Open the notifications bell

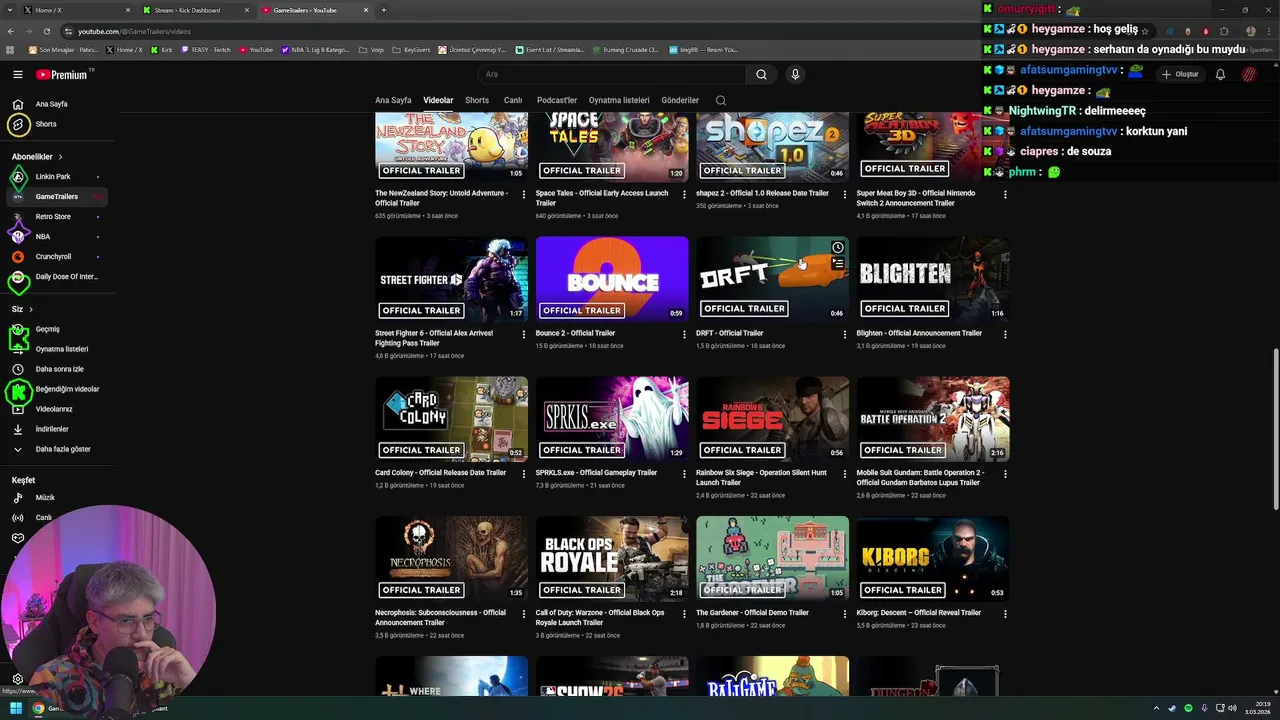click(x=1220, y=74)
